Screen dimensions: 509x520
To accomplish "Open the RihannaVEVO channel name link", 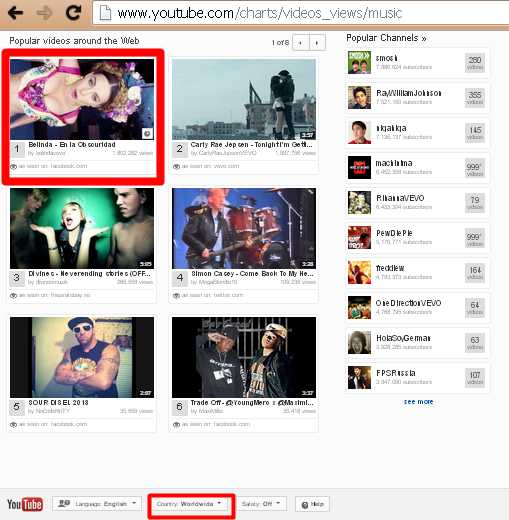I will 400,198.
